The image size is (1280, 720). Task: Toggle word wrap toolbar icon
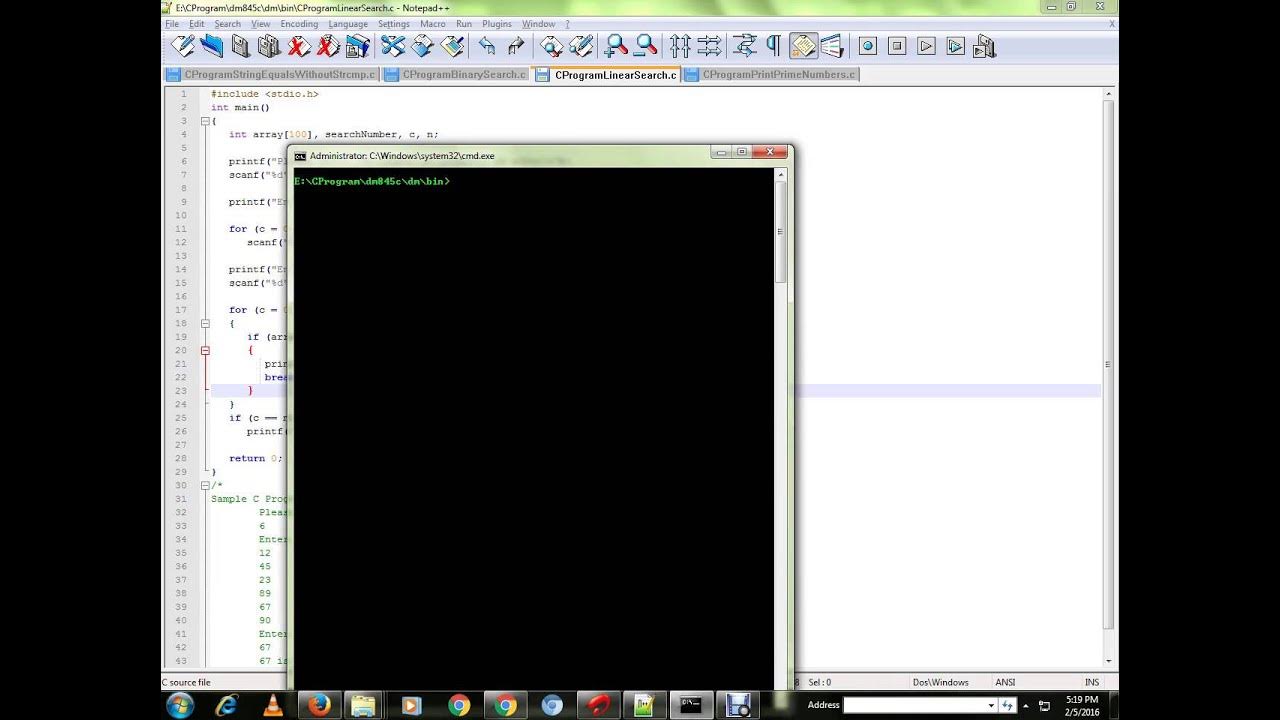(x=744, y=46)
